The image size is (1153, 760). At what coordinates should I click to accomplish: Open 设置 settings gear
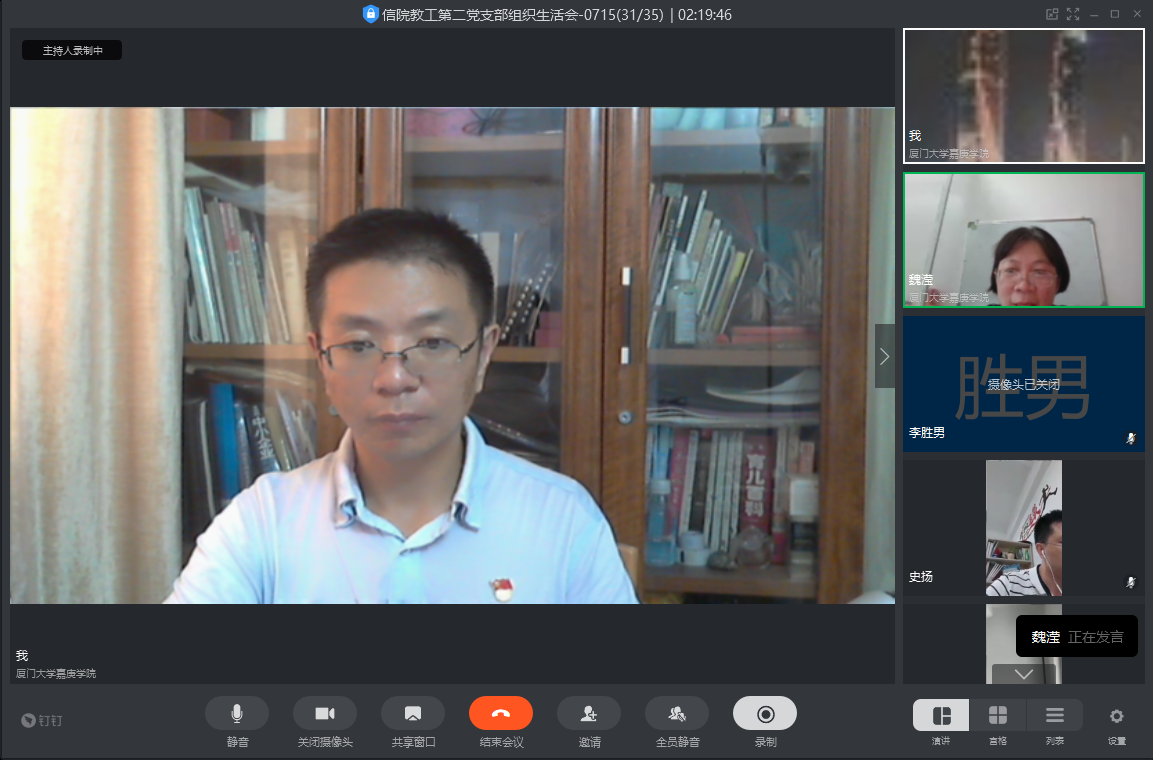(1117, 716)
